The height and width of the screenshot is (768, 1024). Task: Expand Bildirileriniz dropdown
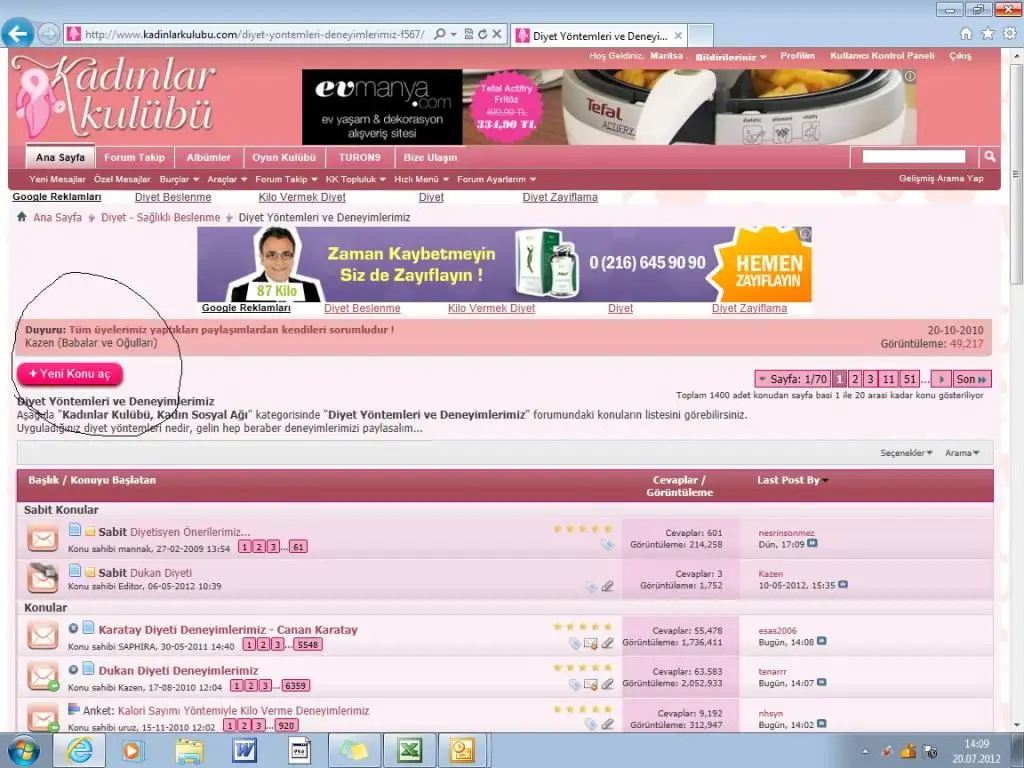(731, 57)
